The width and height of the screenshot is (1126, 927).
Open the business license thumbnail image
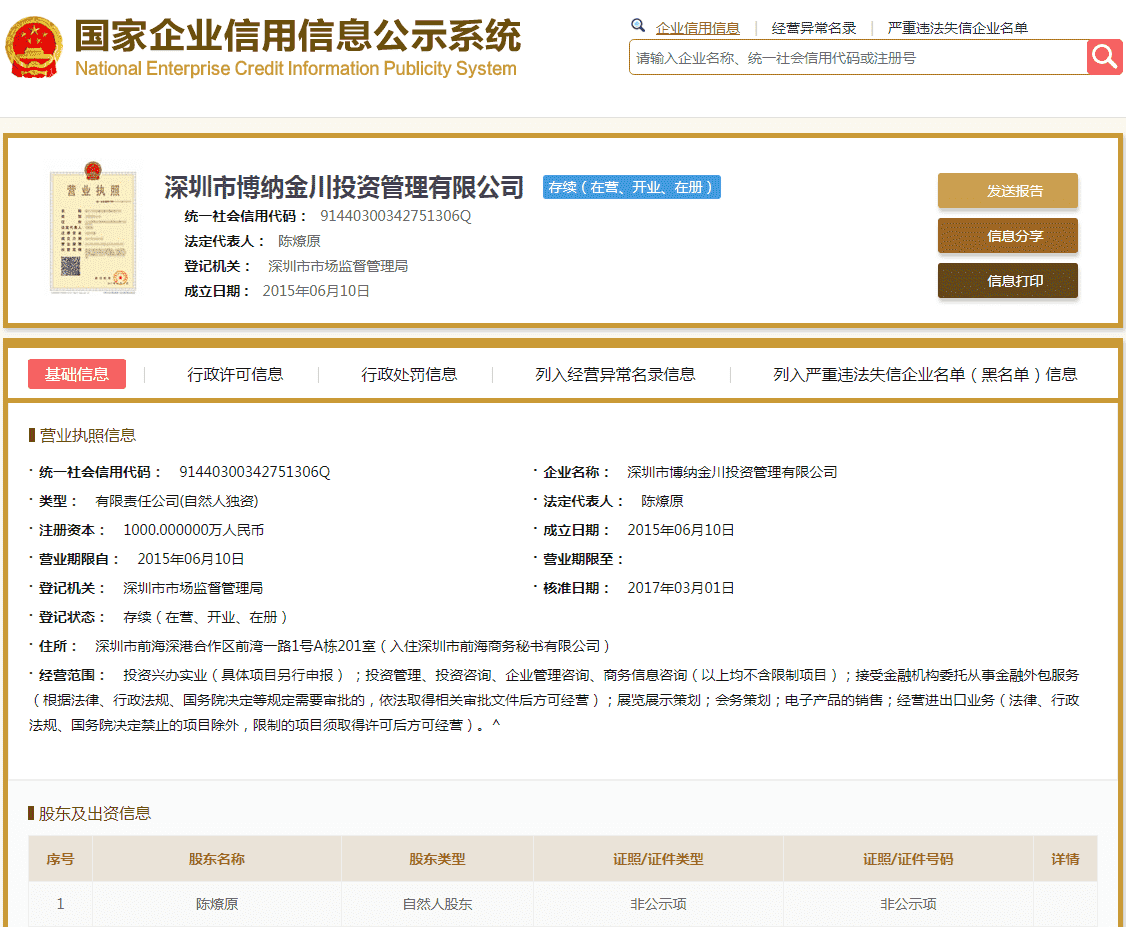point(93,228)
